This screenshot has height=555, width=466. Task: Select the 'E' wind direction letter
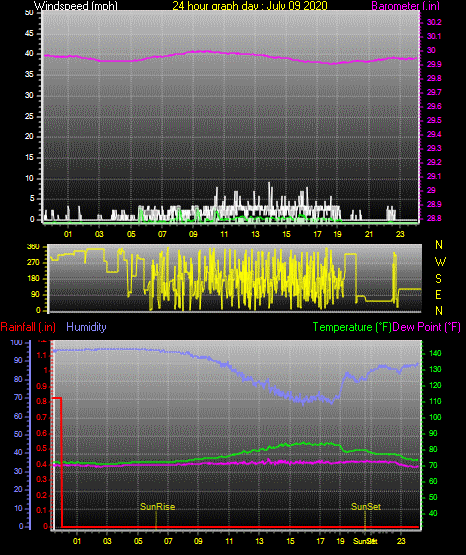coord(439,295)
